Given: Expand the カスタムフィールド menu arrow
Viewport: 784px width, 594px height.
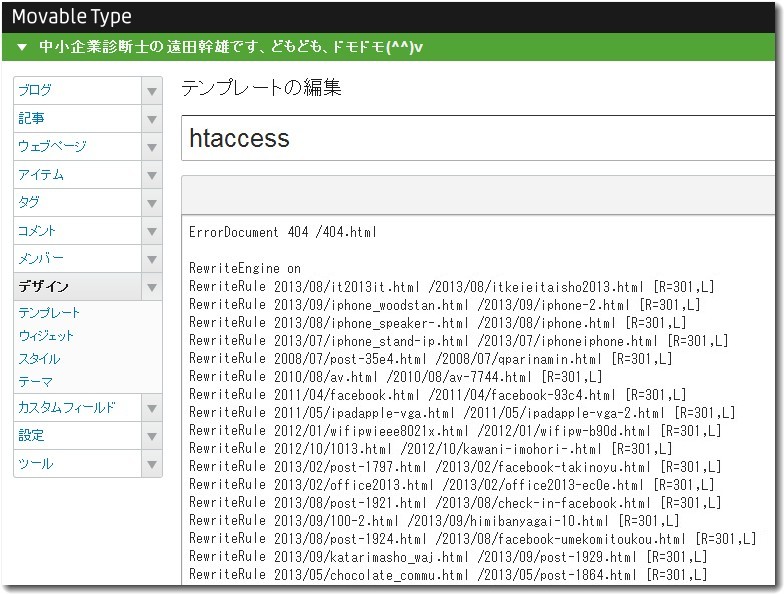Looking at the screenshot, I should [152, 408].
